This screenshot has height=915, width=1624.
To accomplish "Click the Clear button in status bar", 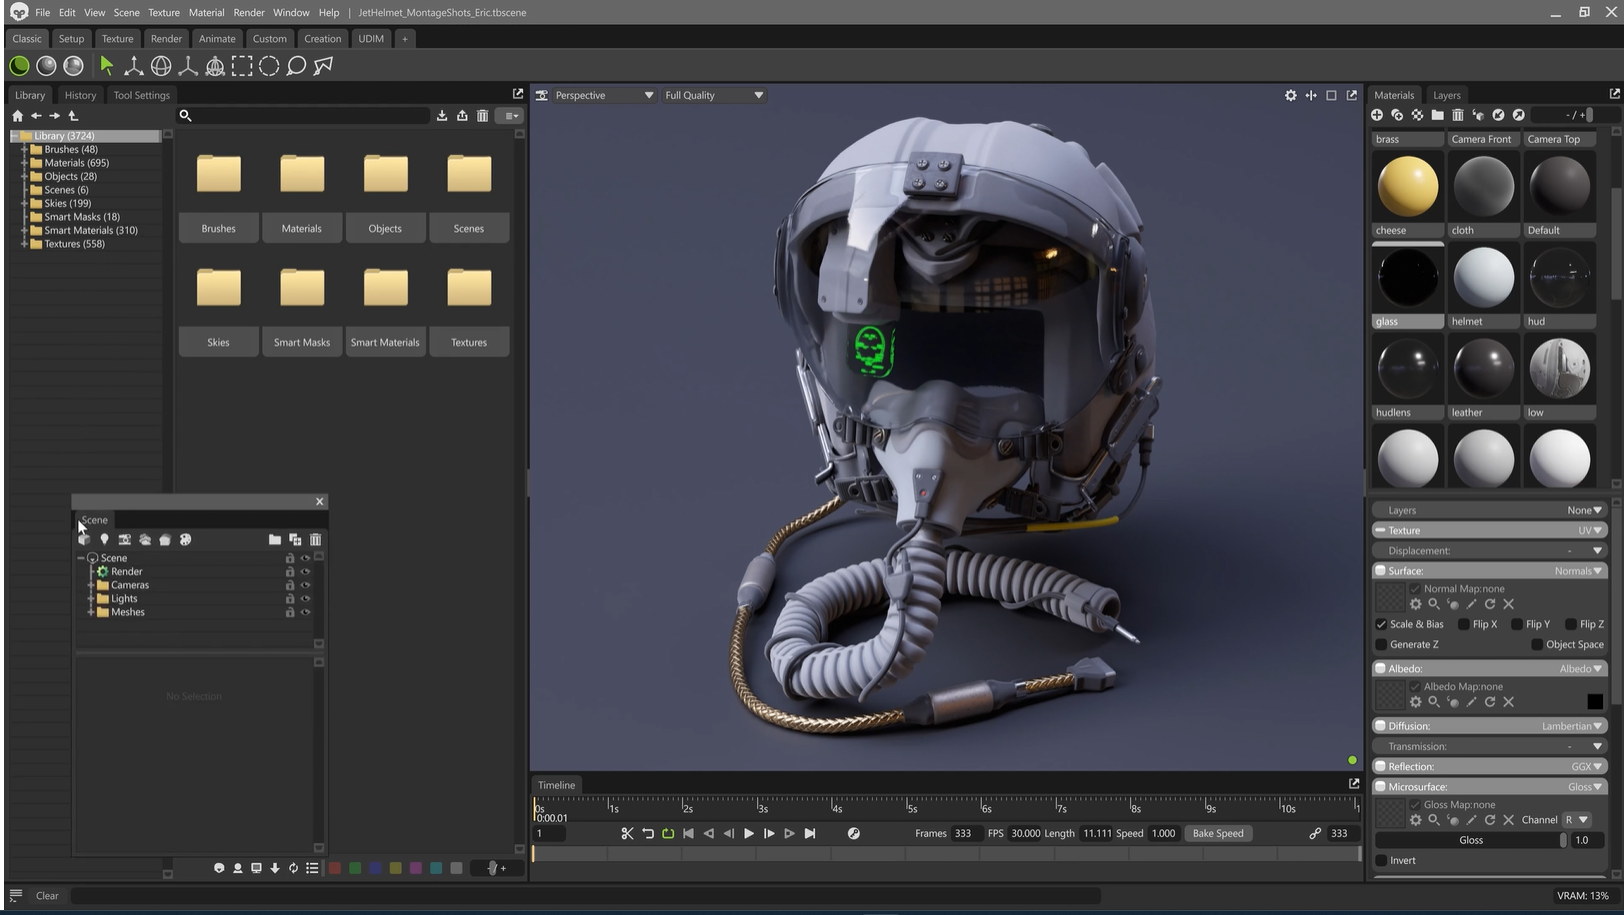I will click(47, 896).
